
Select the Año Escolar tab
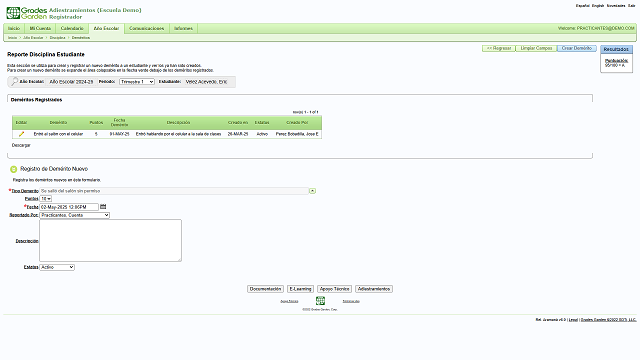pos(106,29)
